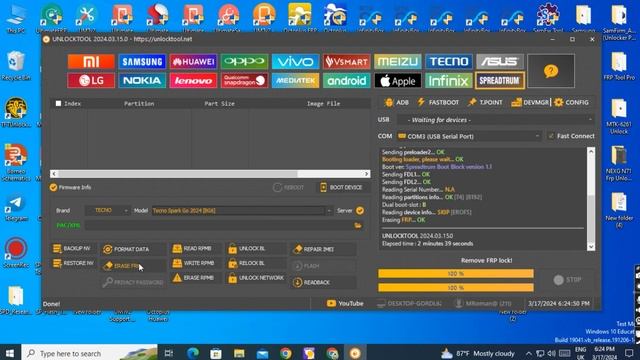
Task: Toggle the Index select-all checkbox
Action: [x=58, y=104]
